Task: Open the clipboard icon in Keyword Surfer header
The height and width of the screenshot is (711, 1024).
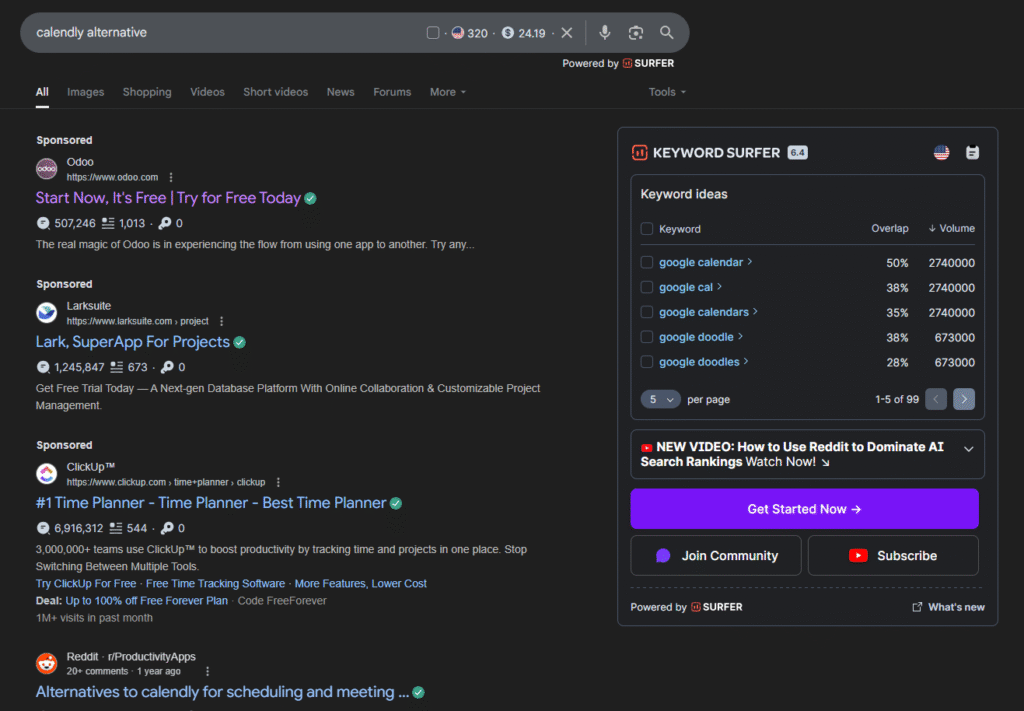Action: pos(972,153)
